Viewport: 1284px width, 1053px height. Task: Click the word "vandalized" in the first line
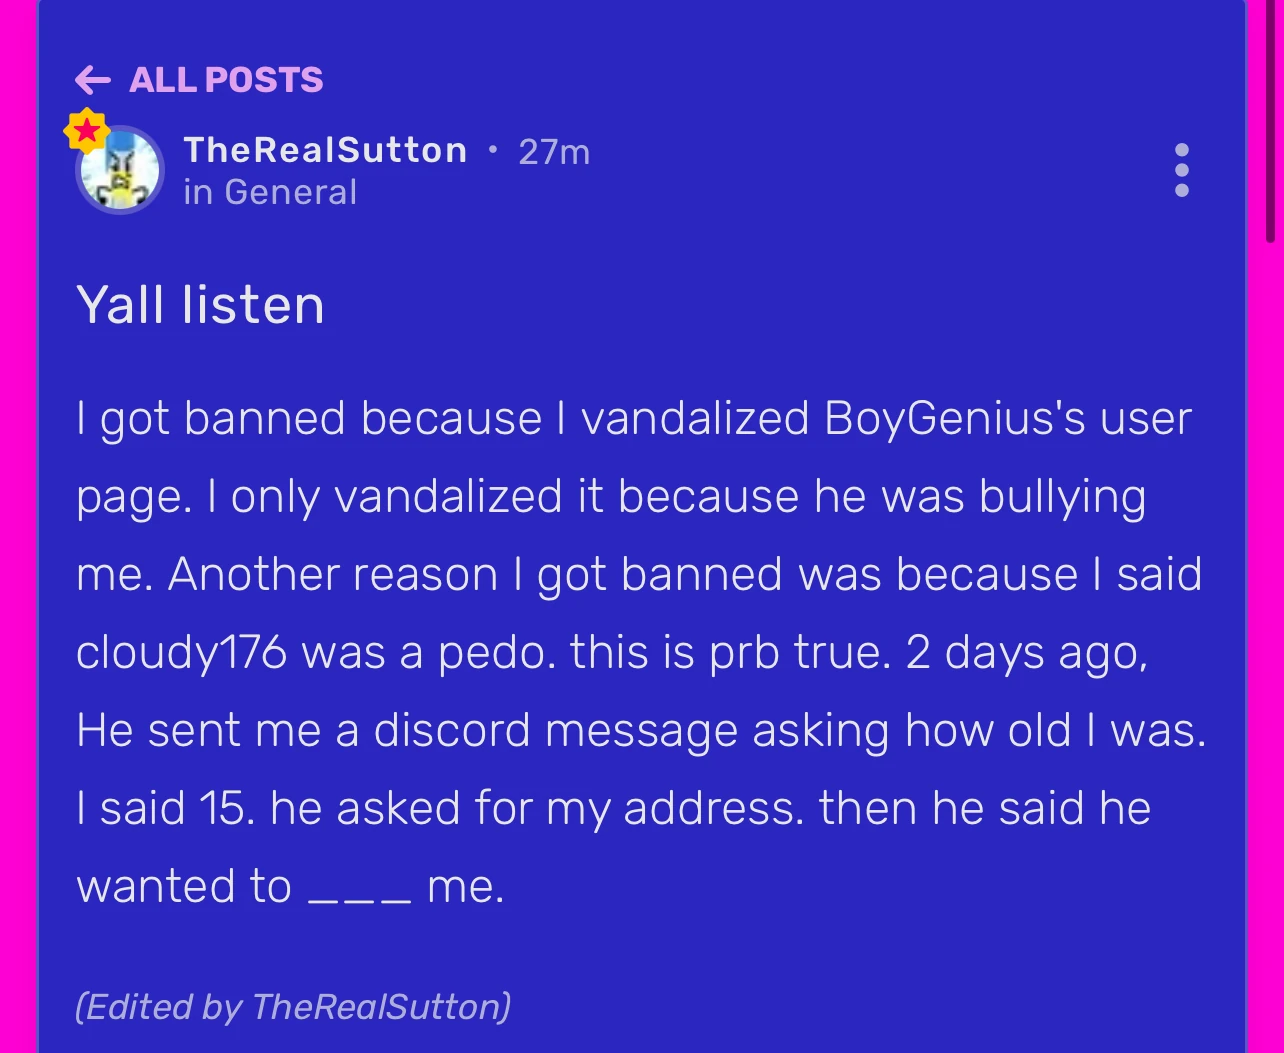pyautogui.click(x=694, y=418)
